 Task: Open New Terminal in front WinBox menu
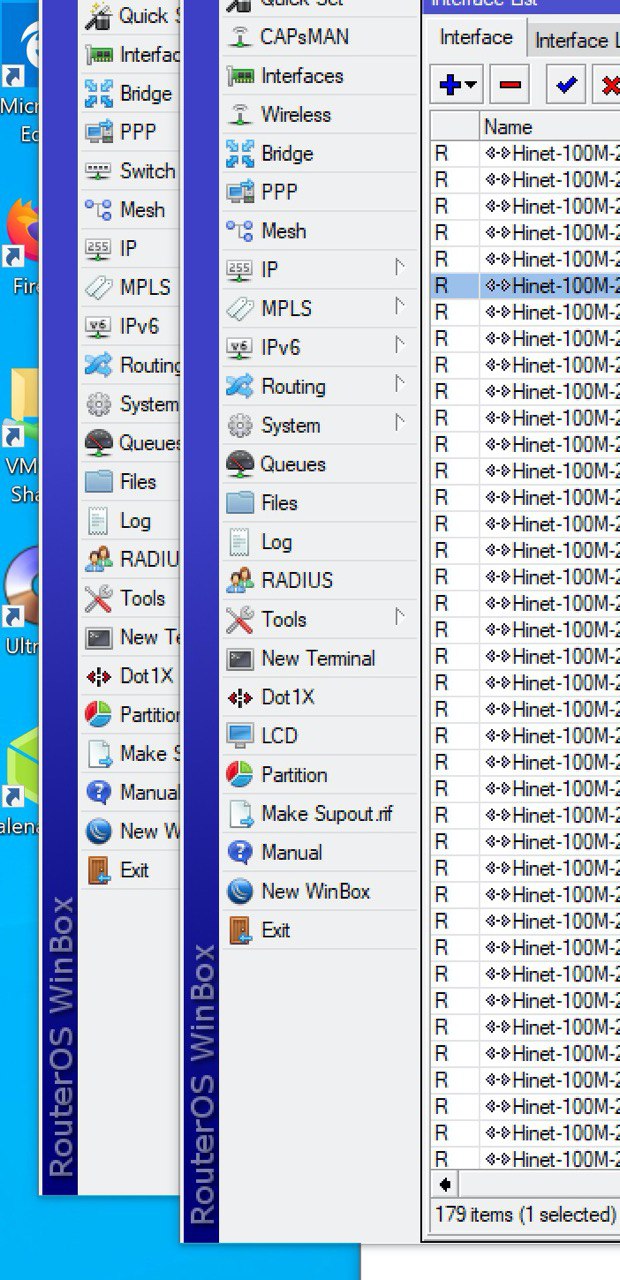(320, 658)
